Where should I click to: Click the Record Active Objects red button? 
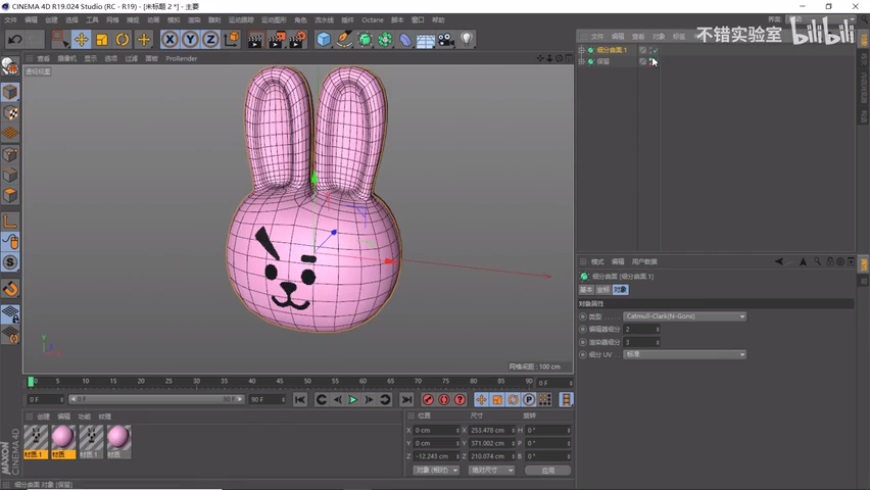pos(428,400)
